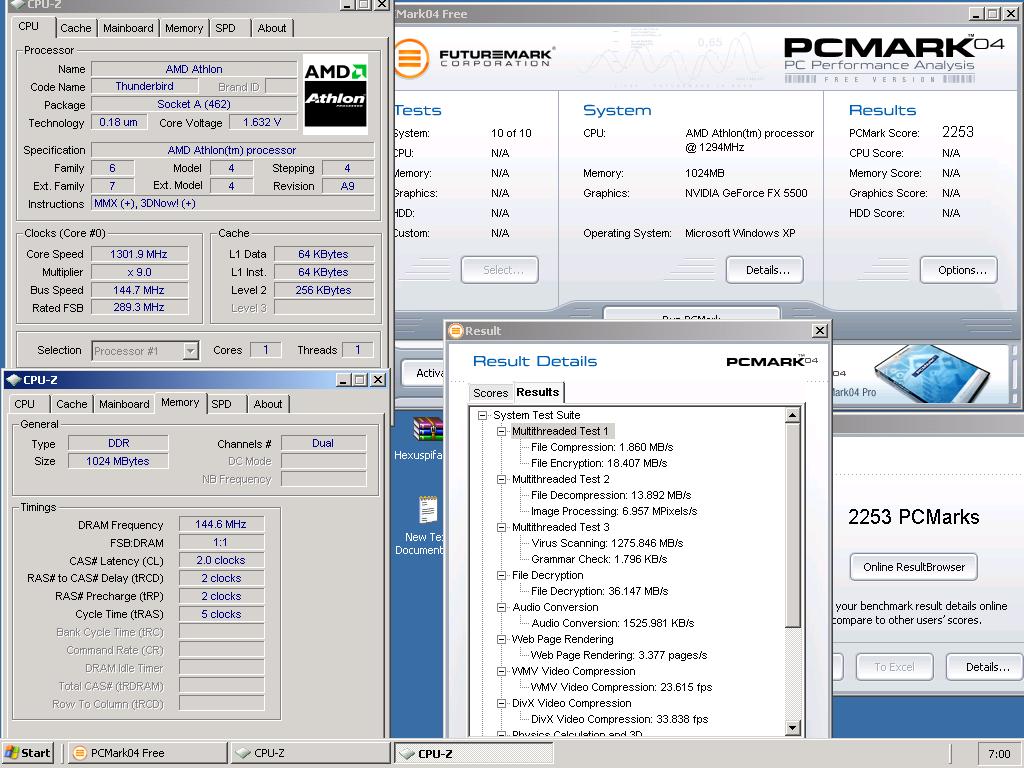Switch to PCMark04 Free in taskbar
1024x768 pixels.
[148, 753]
